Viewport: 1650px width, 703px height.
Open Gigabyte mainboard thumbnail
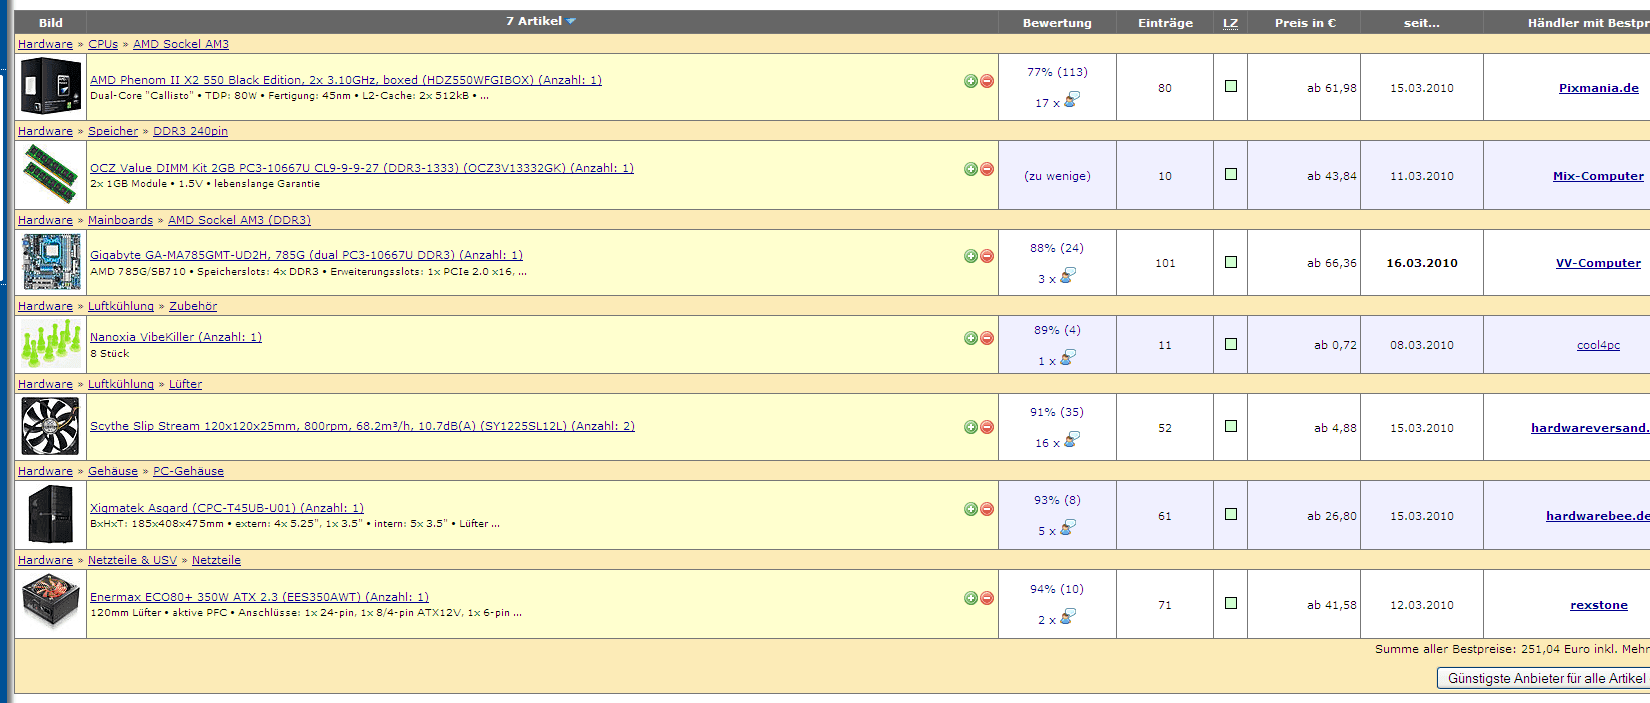click(x=50, y=261)
